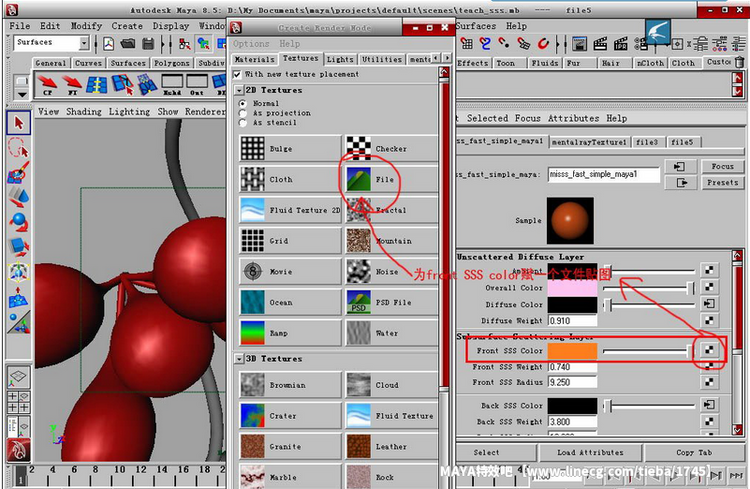The height and width of the screenshot is (489, 750).
Task: Click the File texture node
Action: tap(391, 179)
